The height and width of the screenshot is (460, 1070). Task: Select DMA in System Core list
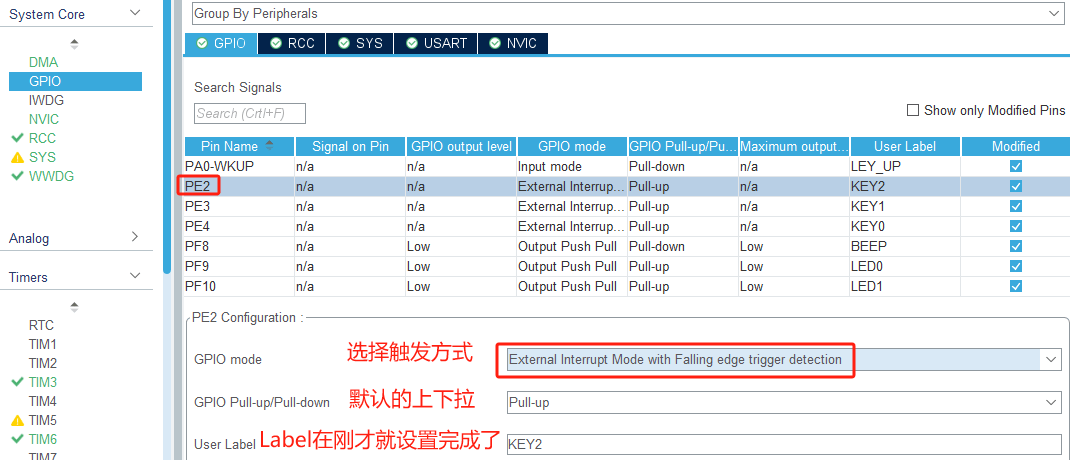click(x=43, y=62)
